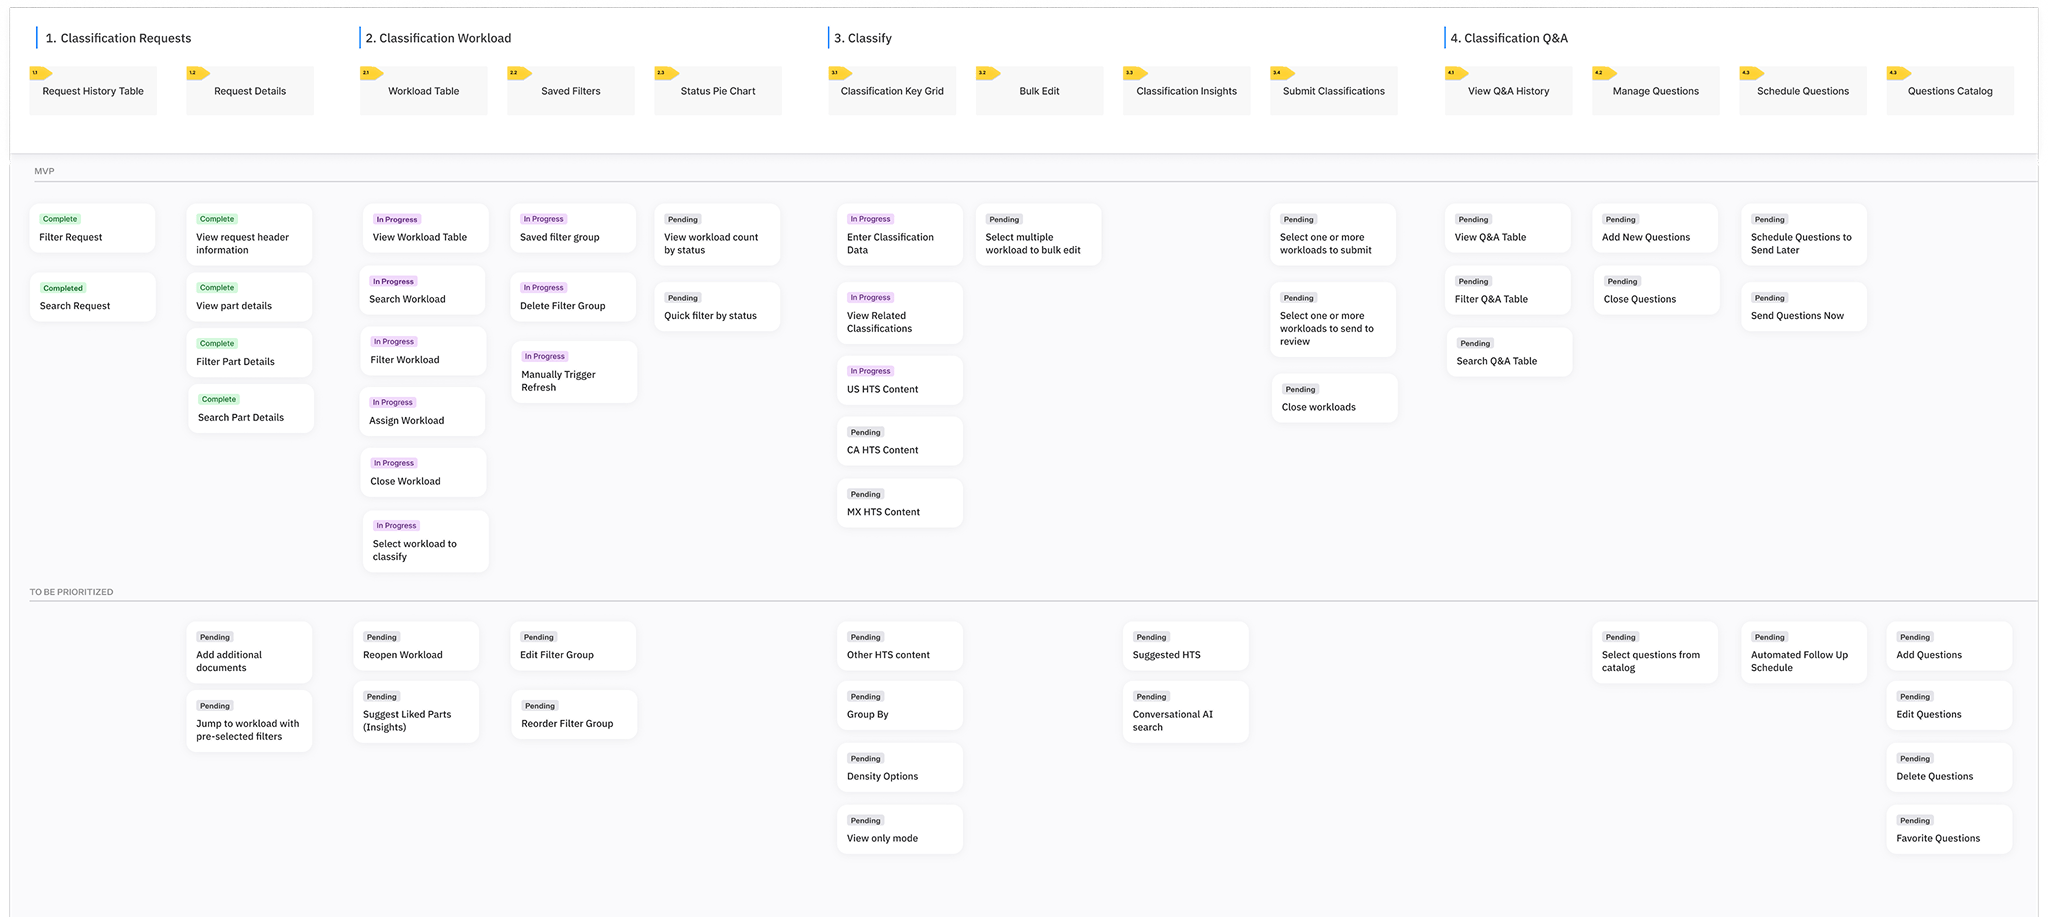
Task: Open the Add New Questions card
Action: click(1655, 229)
